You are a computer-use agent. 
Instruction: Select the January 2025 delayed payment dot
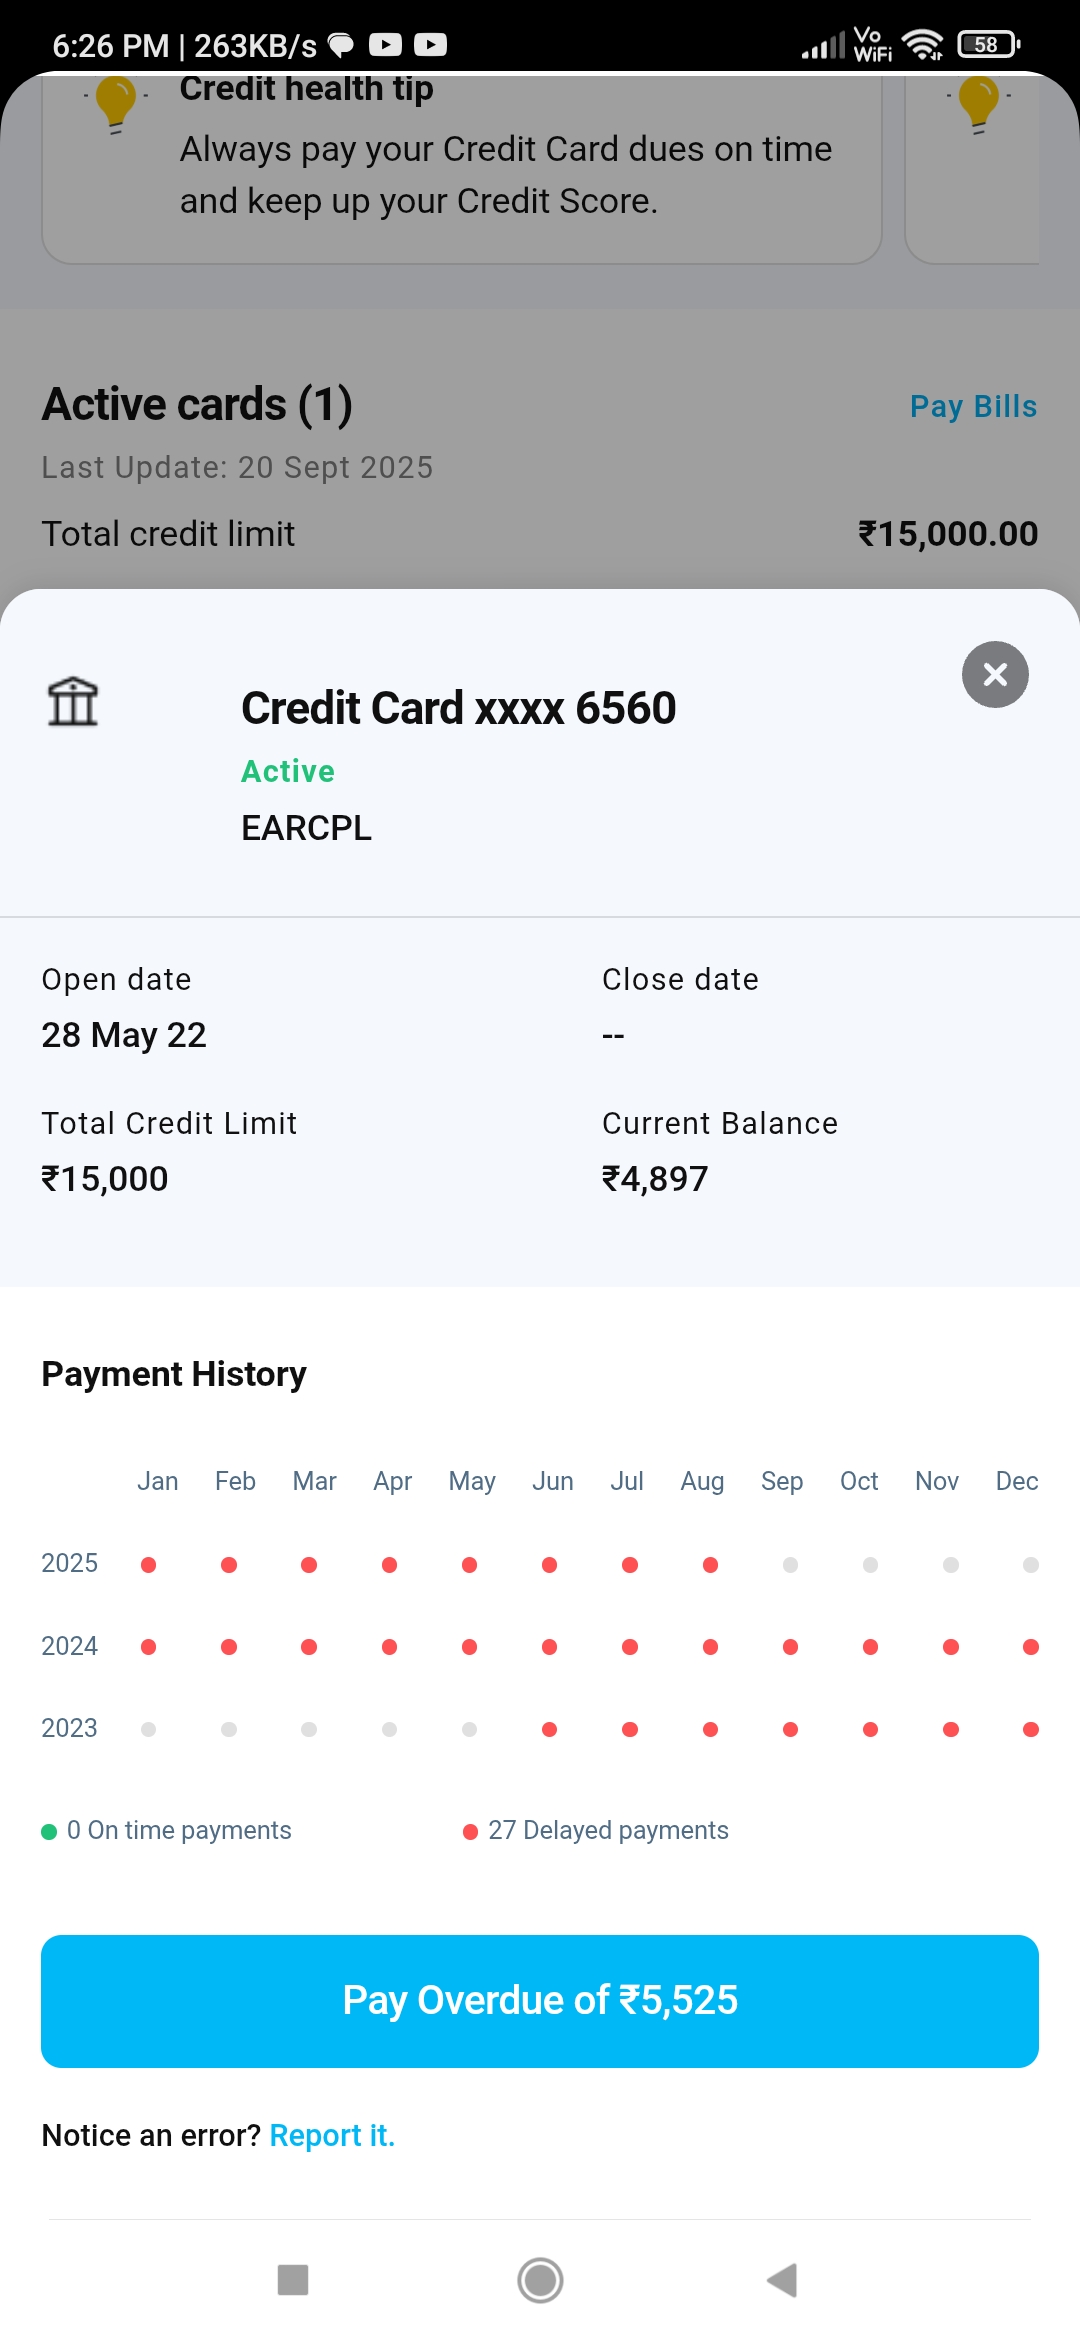[149, 1565]
